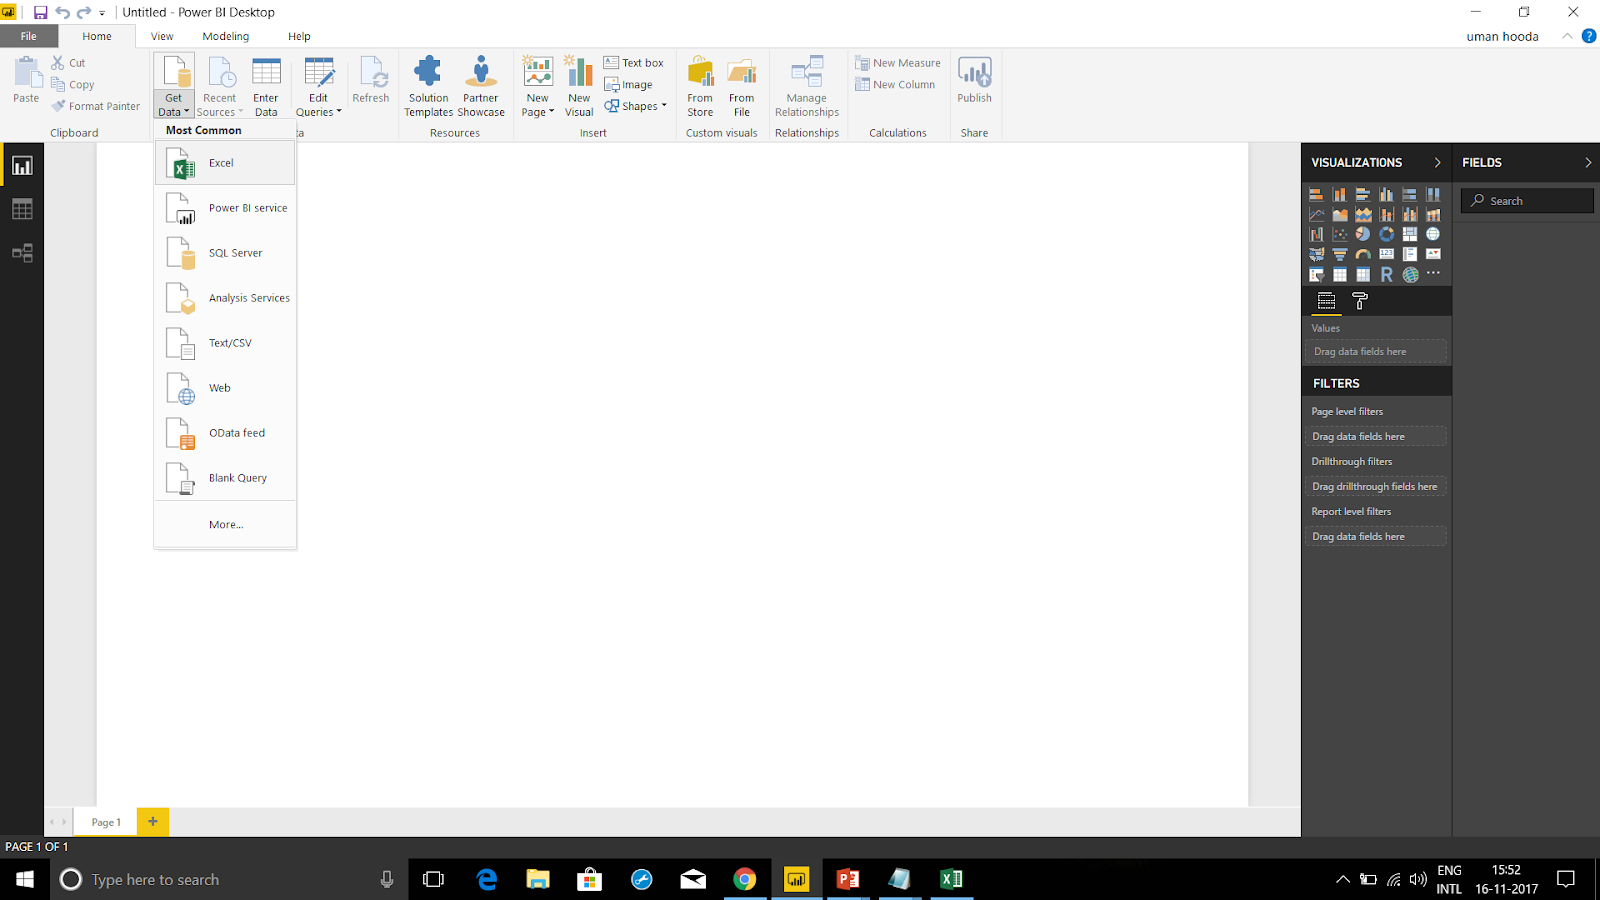Open Manage Relationships
This screenshot has width=1600, height=900.
click(807, 86)
